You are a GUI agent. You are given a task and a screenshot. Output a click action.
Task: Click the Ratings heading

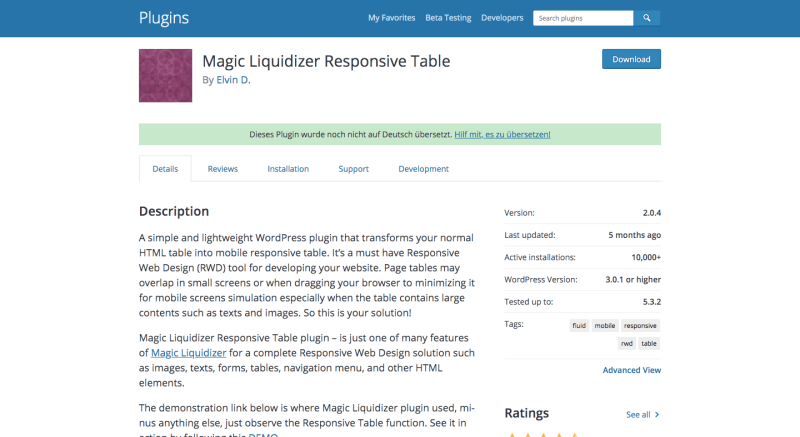[527, 413]
